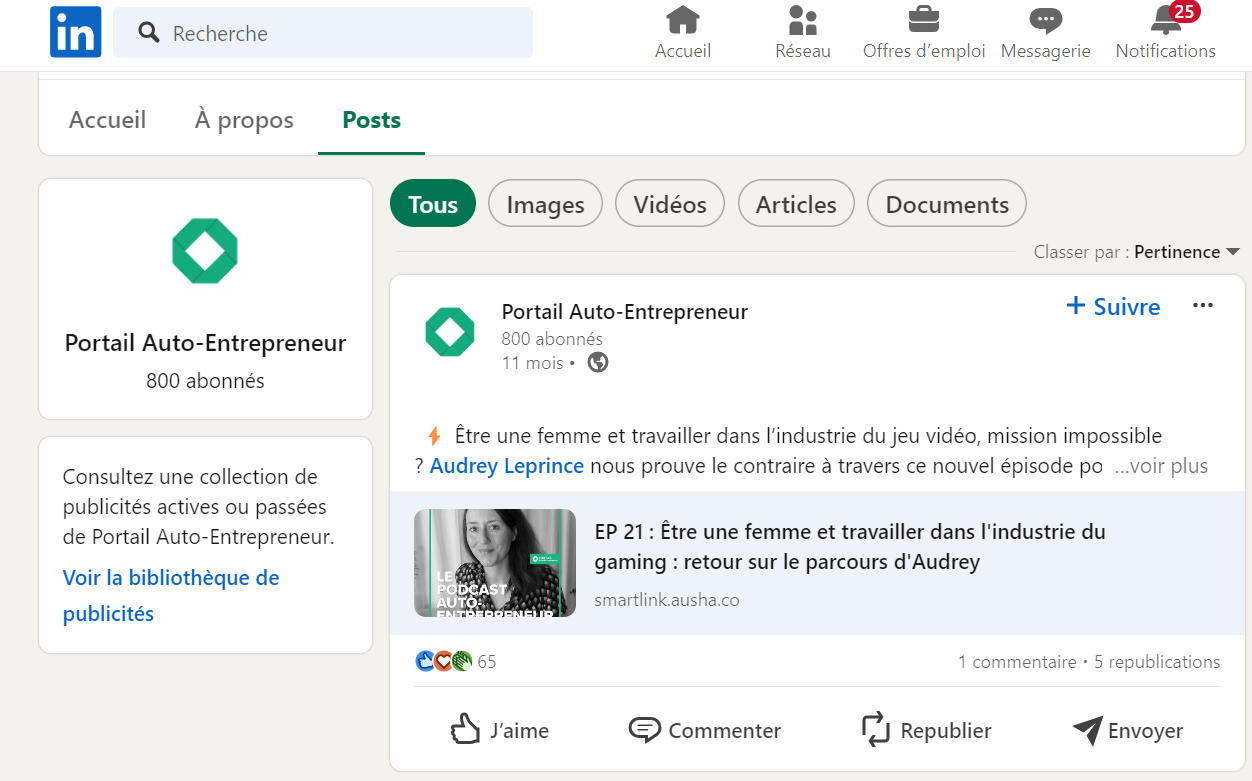Select the Articles filter chip
The width and height of the screenshot is (1252, 781).
pos(796,204)
